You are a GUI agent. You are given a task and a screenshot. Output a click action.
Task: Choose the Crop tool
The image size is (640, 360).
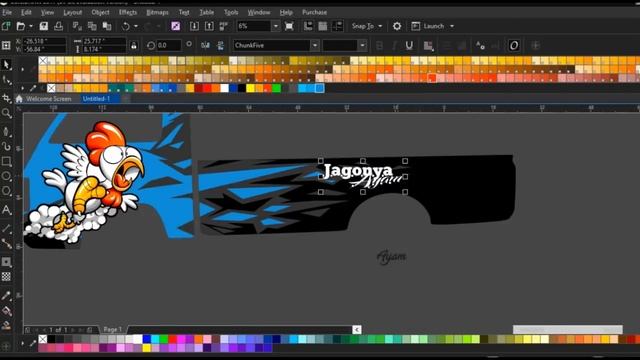click(6, 98)
